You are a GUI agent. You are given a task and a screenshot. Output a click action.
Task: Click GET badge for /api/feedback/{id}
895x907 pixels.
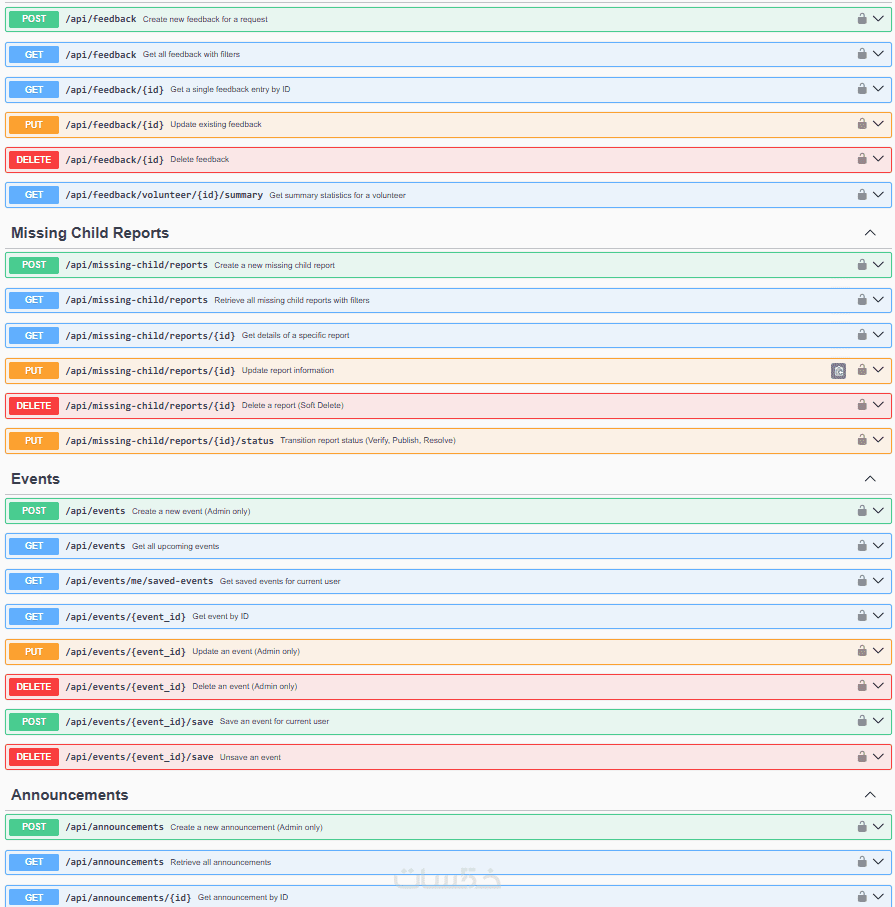coord(34,90)
